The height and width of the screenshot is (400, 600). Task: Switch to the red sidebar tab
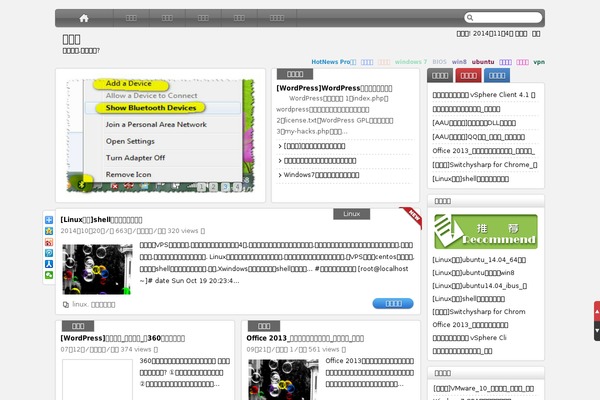point(468,75)
